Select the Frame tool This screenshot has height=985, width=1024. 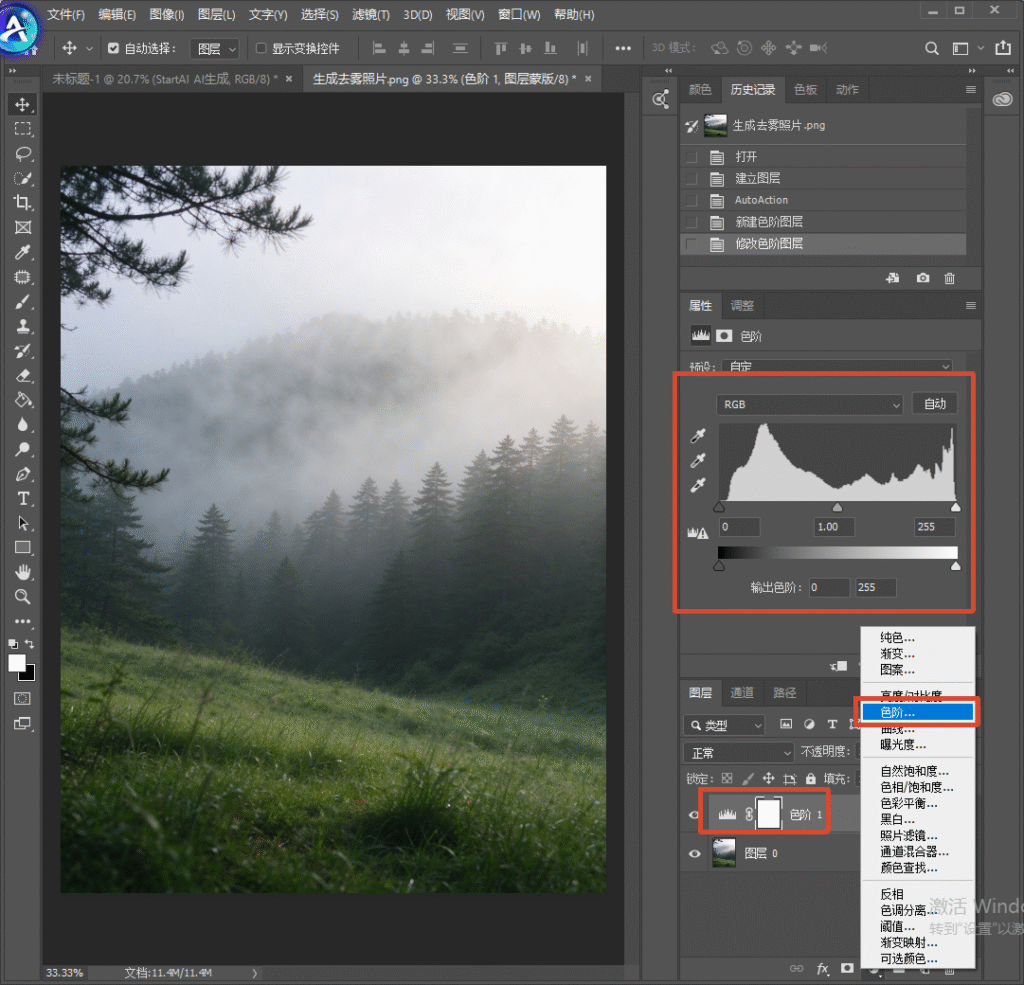pyautogui.click(x=23, y=227)
